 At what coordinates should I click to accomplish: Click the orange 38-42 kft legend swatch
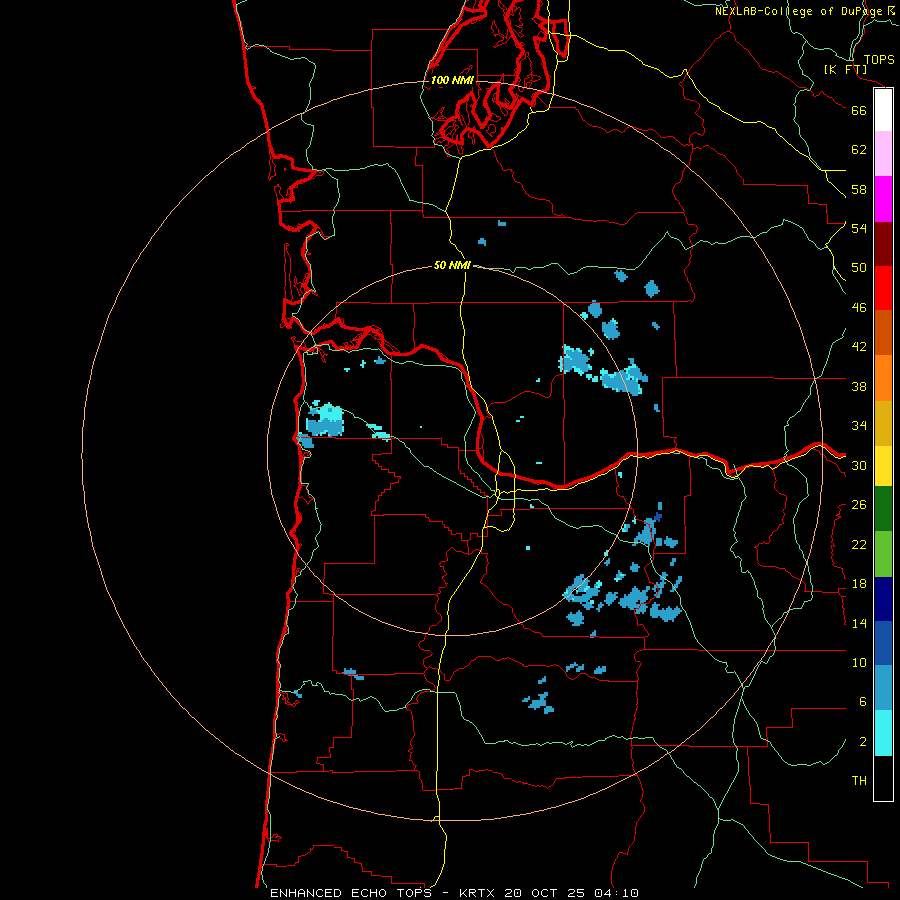[883, 378]
